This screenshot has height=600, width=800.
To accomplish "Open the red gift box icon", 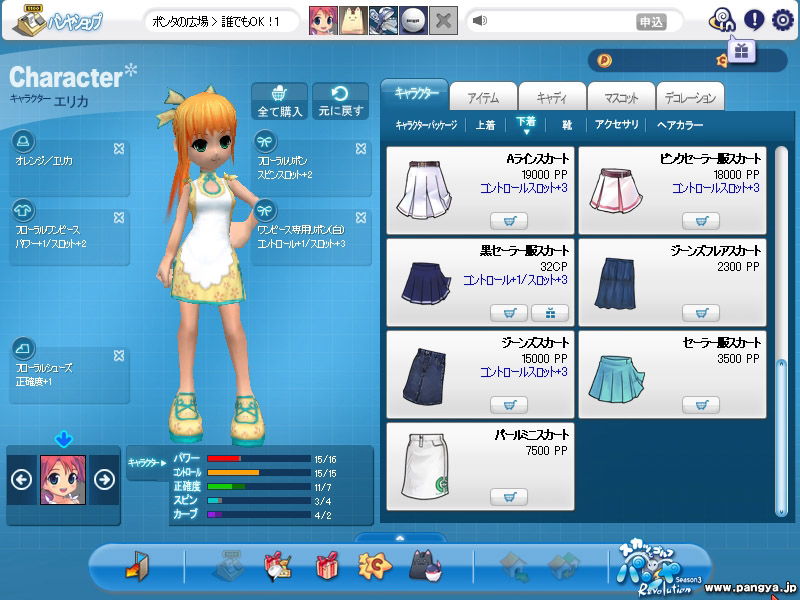I will (327, 565).
